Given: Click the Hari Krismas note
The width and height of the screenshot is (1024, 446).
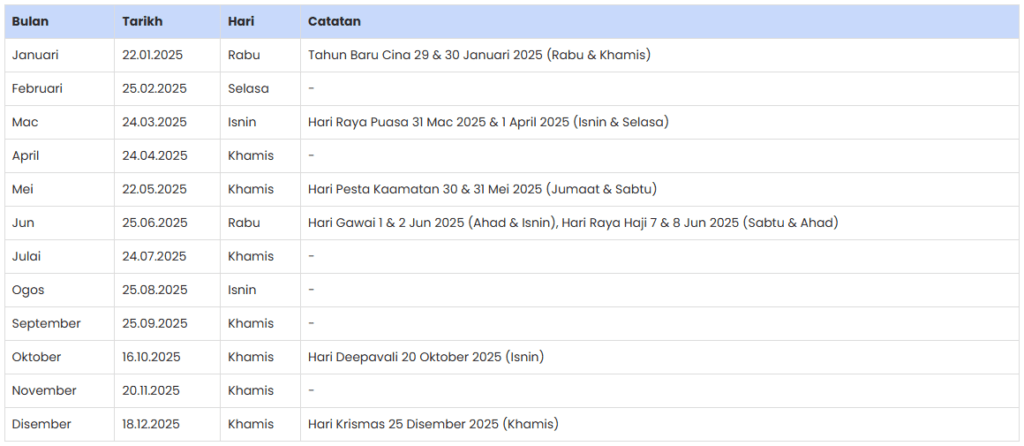Looking at the screenshot, I should [434, 424].
